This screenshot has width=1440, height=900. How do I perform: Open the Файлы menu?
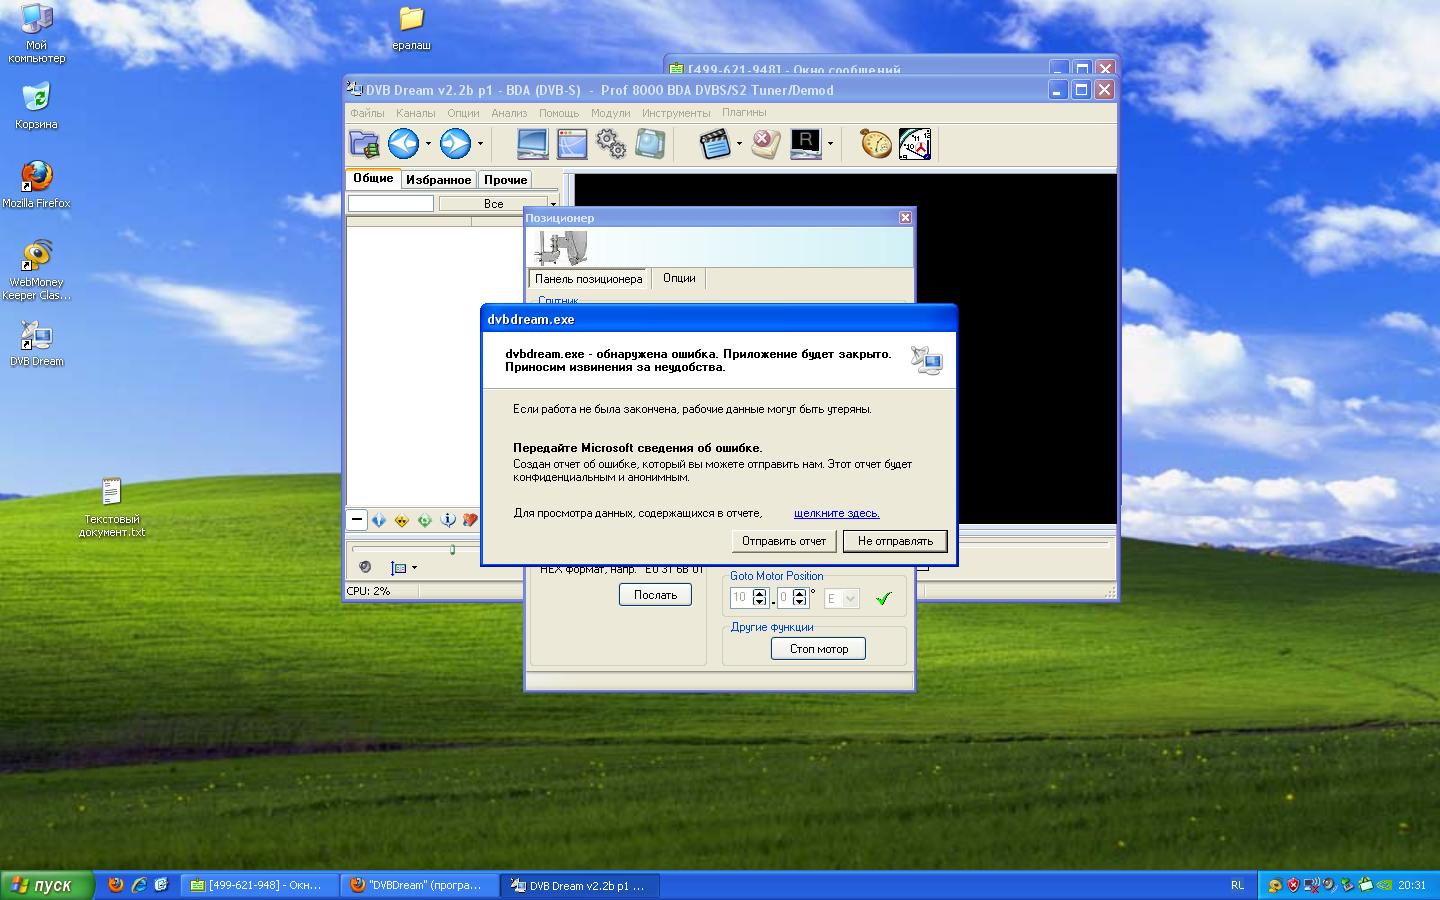coord(367,113)
